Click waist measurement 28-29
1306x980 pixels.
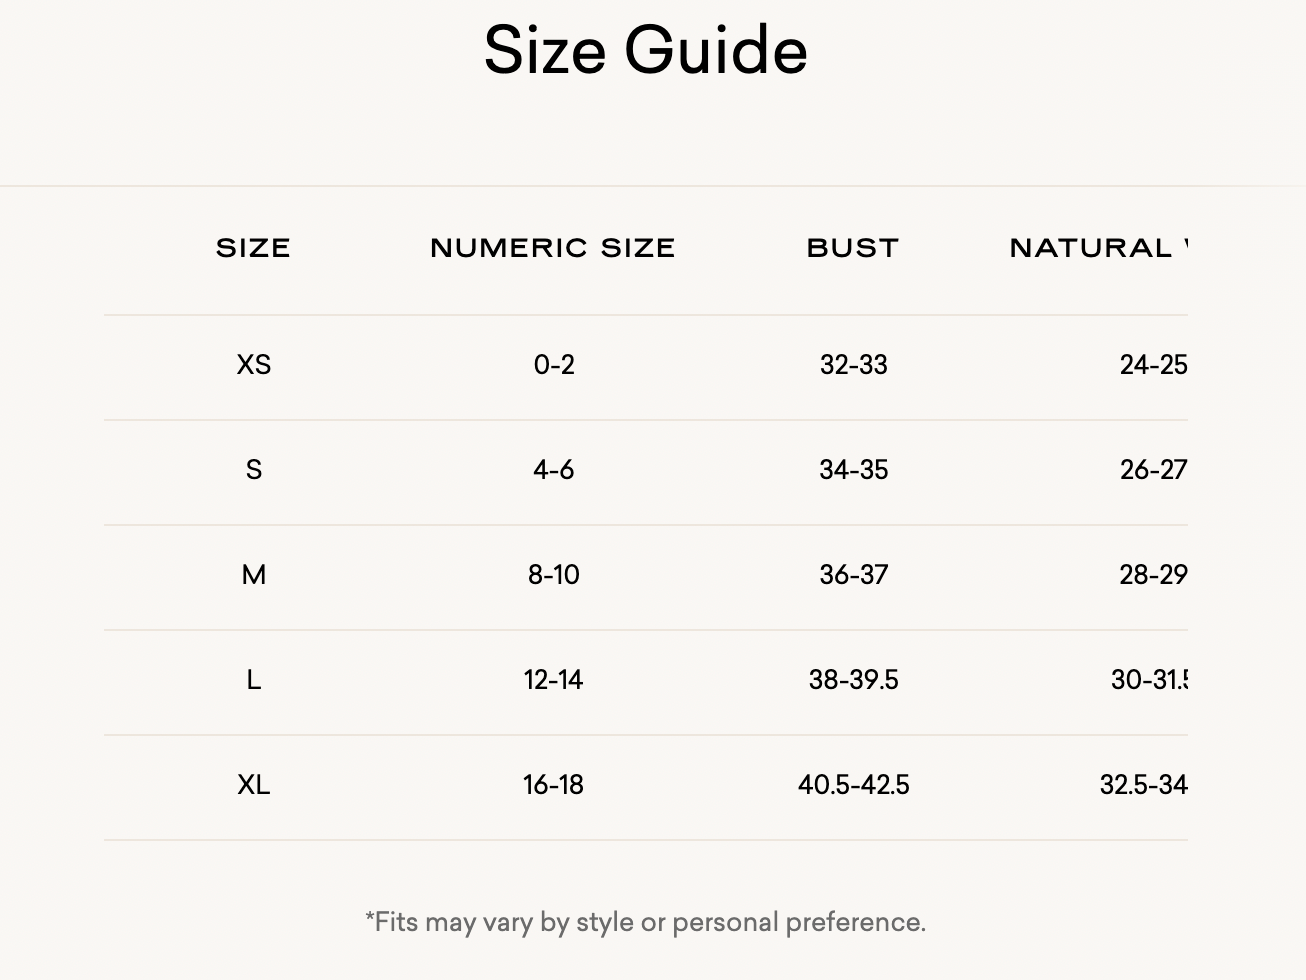click(1153, 575)
